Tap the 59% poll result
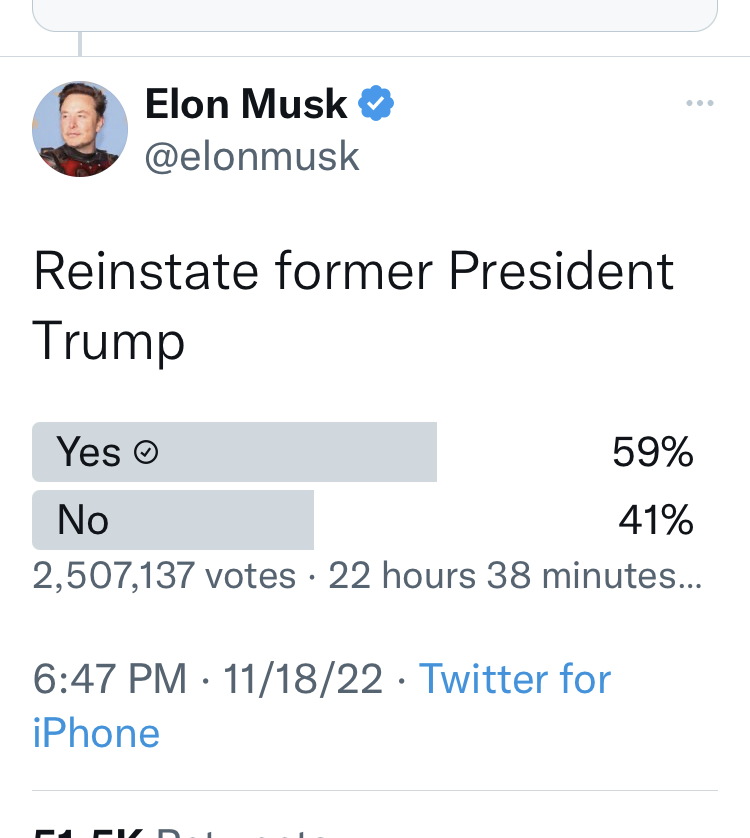The height and width of the screenshot is (838, 750). click(653, 453)
